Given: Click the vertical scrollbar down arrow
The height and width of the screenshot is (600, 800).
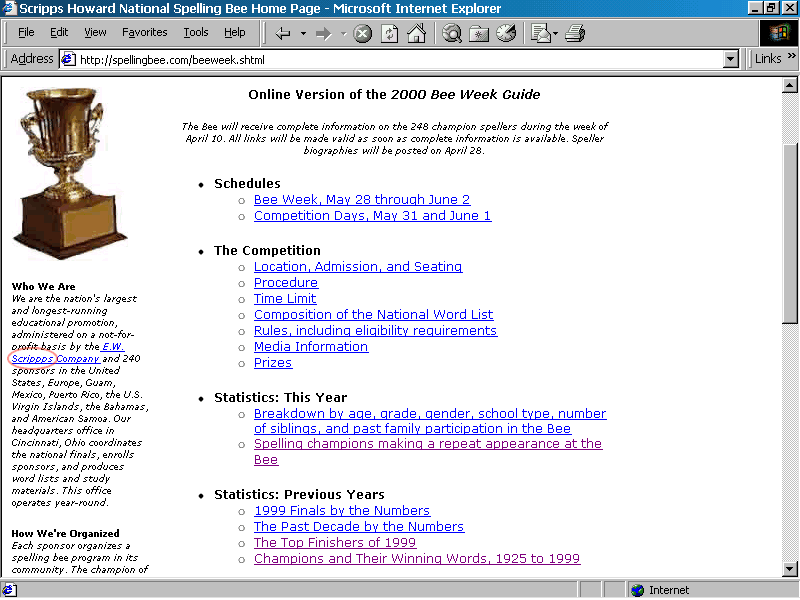Looking at the screenshot, I should click(x=790, y=568).
